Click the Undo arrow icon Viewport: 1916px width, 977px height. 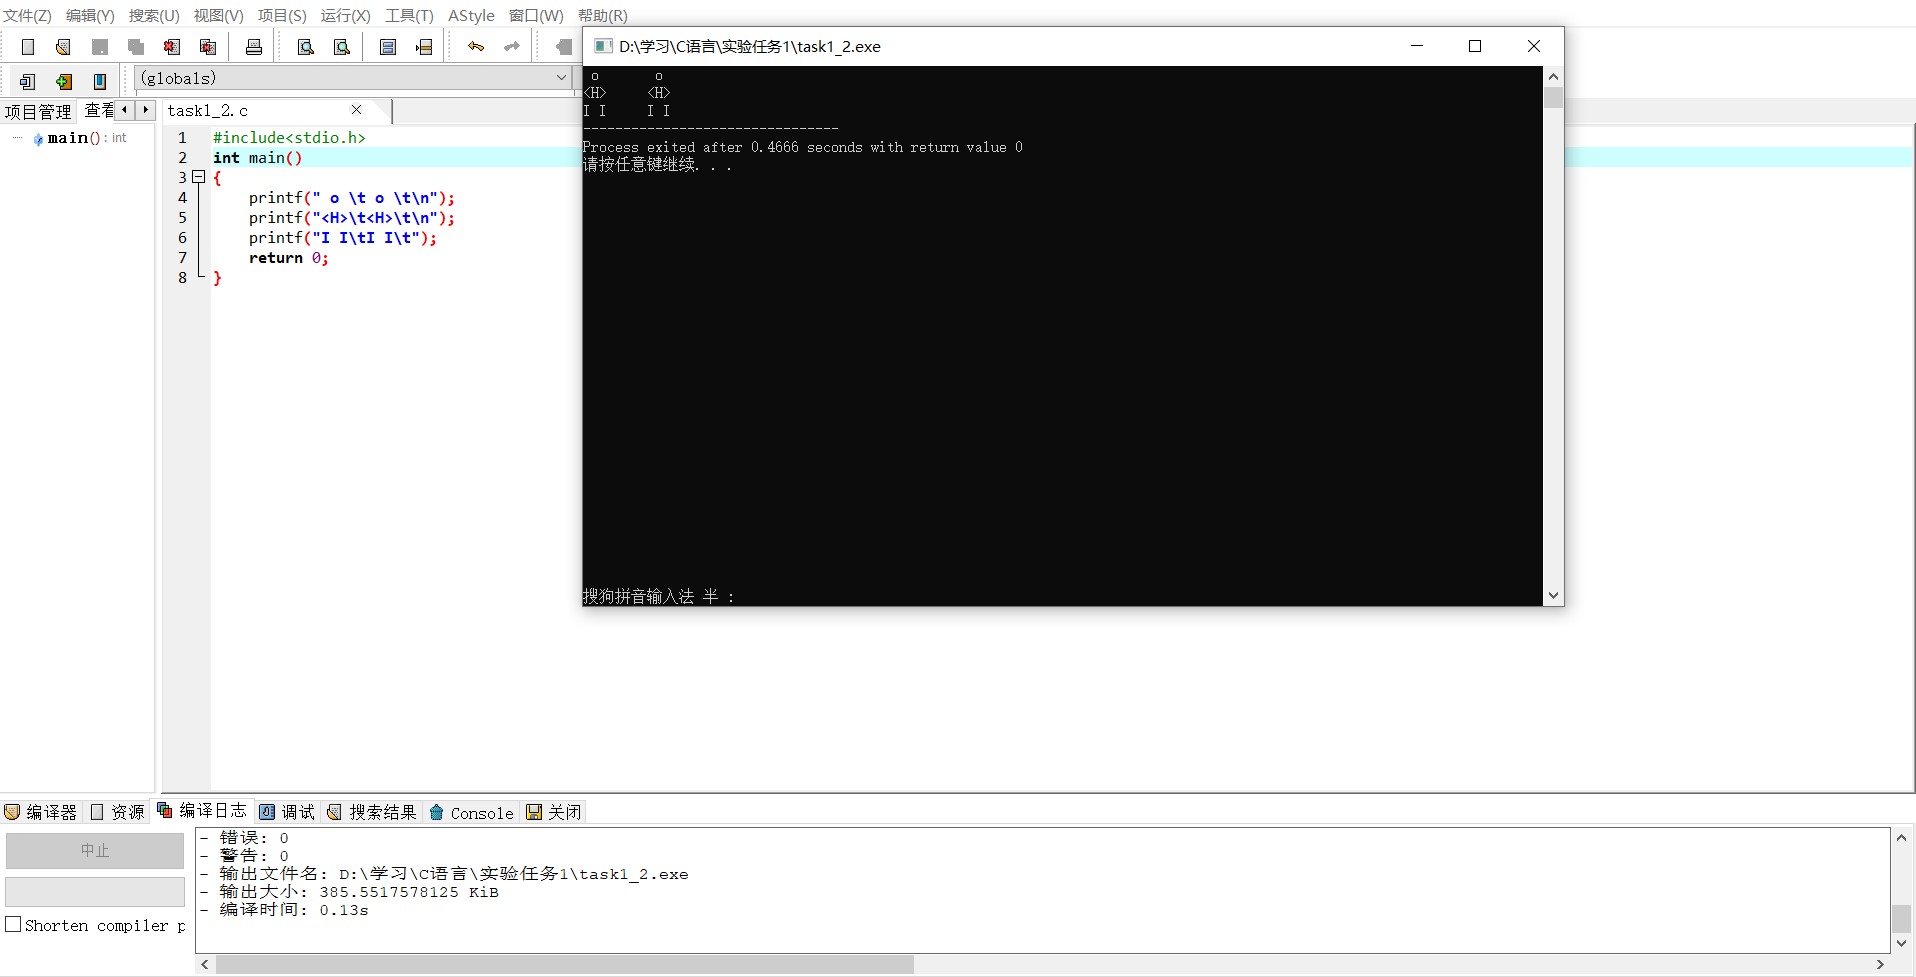[x=476, y=46]
